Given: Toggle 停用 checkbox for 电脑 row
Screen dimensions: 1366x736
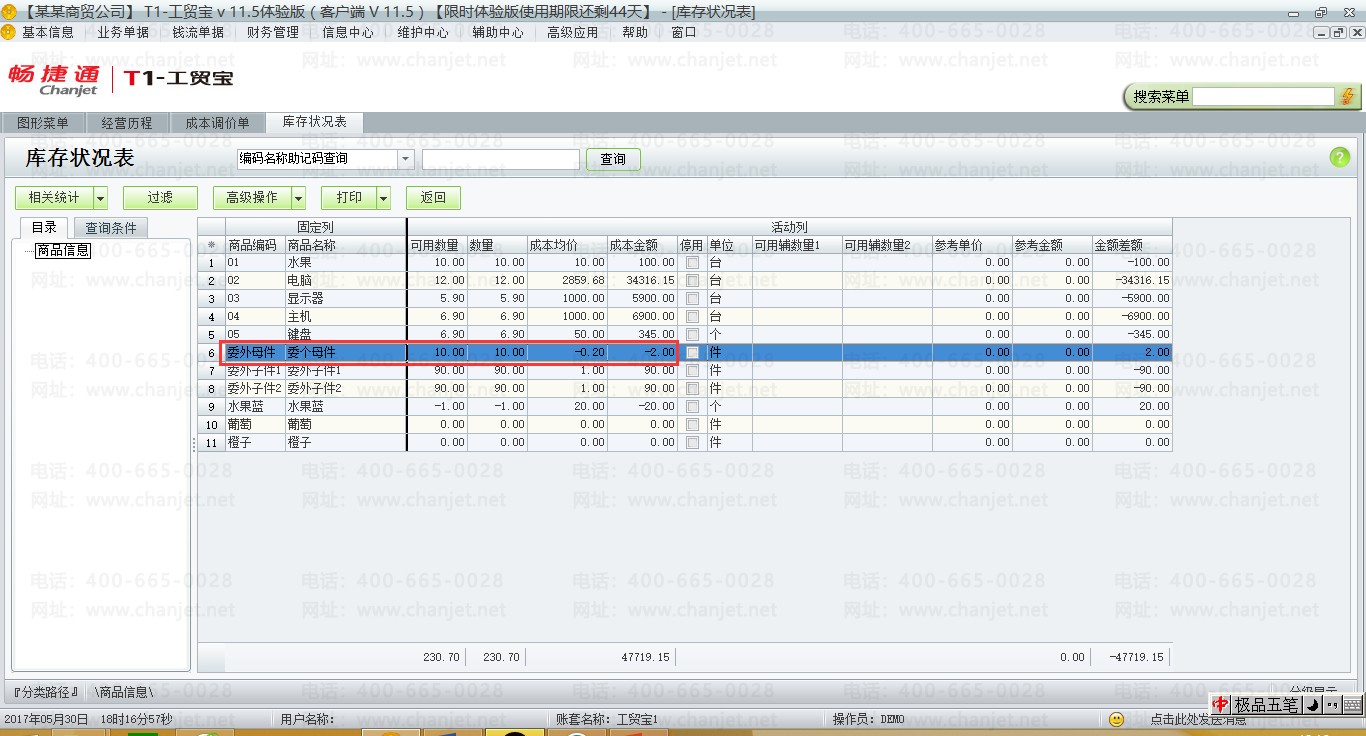Looking at the screenshot, I should (x=692, y=280).
